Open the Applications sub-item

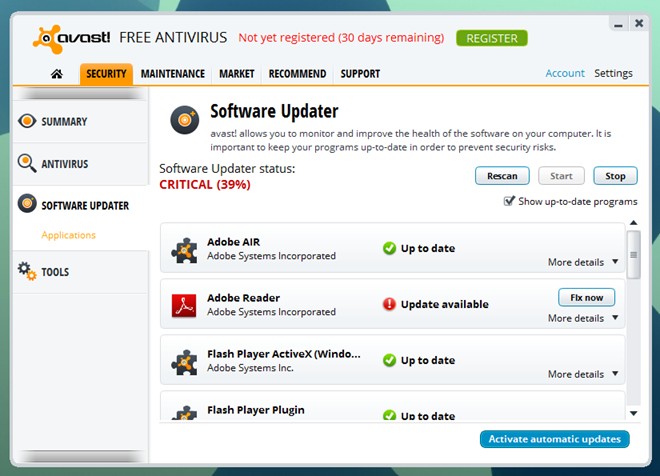point(69,235)
